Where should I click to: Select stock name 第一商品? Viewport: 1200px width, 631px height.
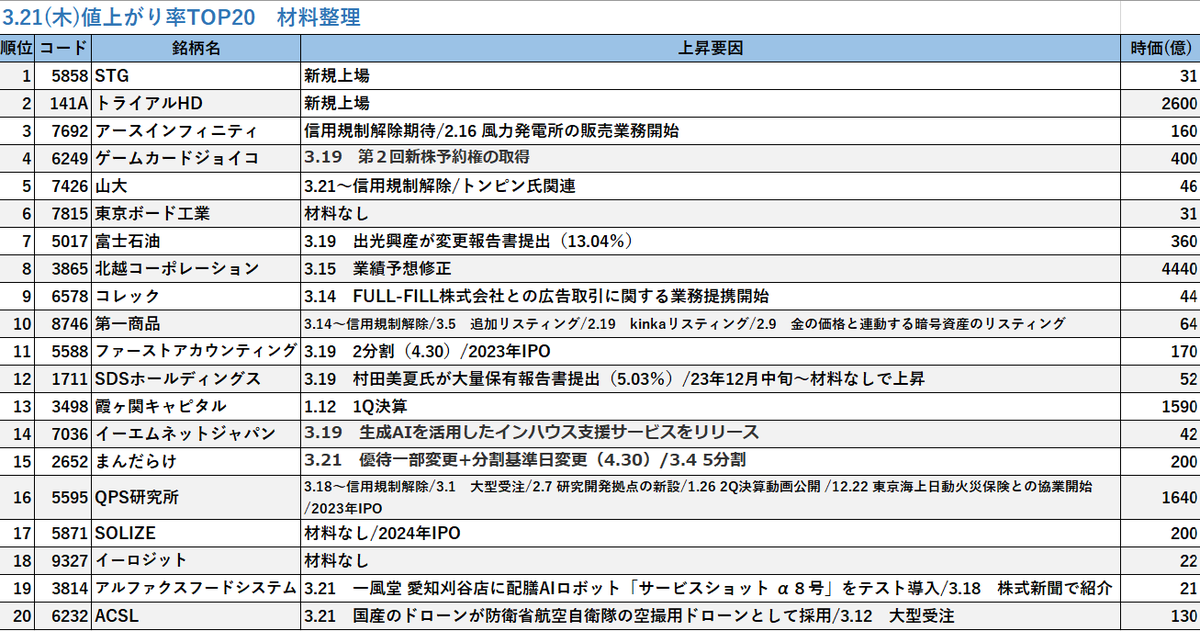(196, 323)
